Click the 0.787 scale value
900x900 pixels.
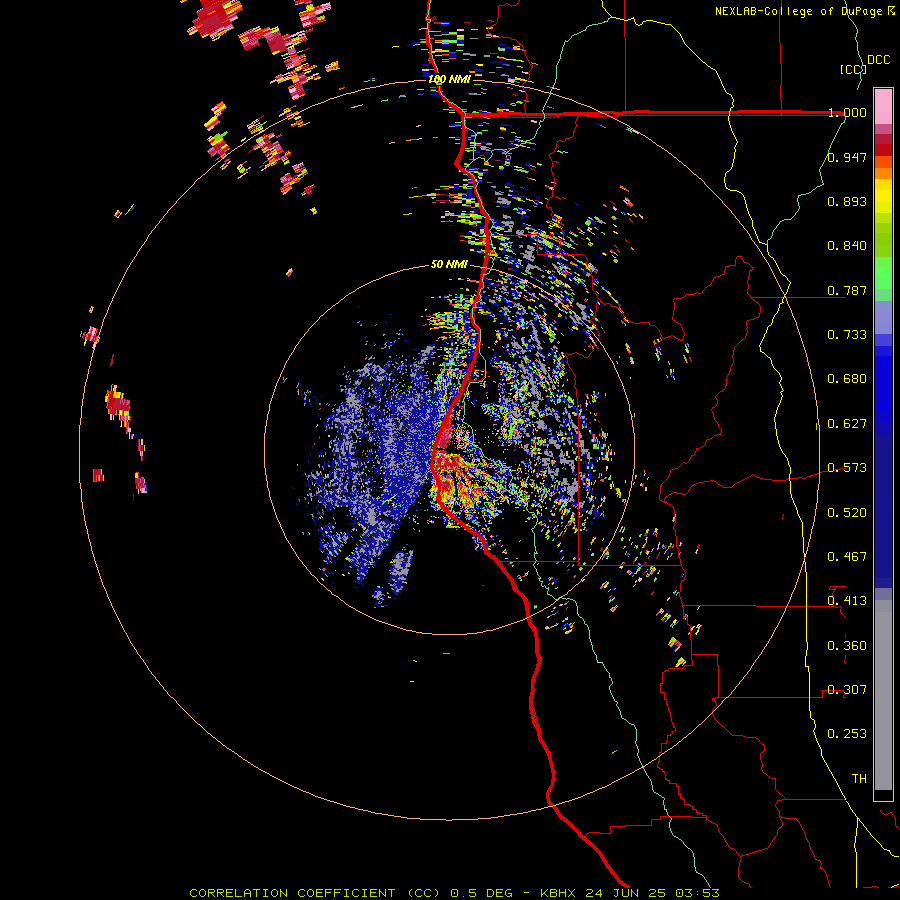tap(847, 290)
